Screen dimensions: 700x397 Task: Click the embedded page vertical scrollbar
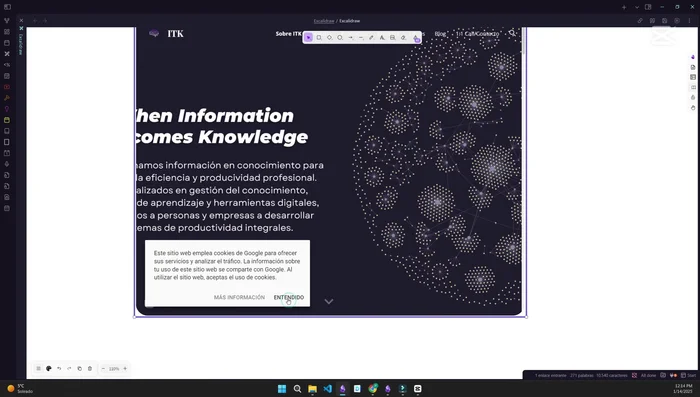(x=523, y=40)
